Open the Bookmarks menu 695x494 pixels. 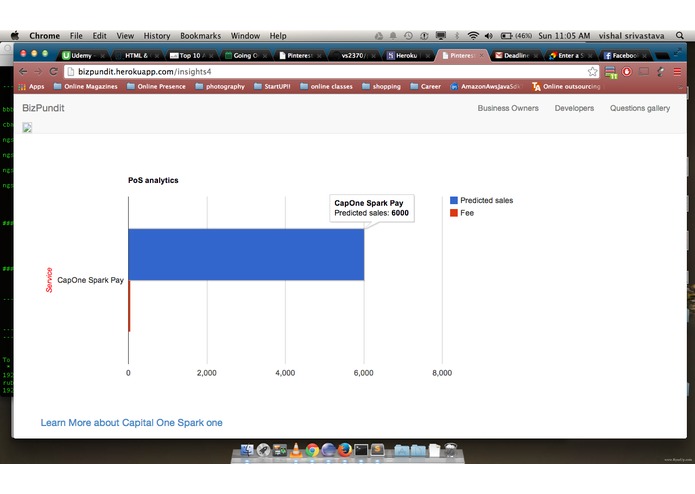pyautogui.click(x=200, y=36)
